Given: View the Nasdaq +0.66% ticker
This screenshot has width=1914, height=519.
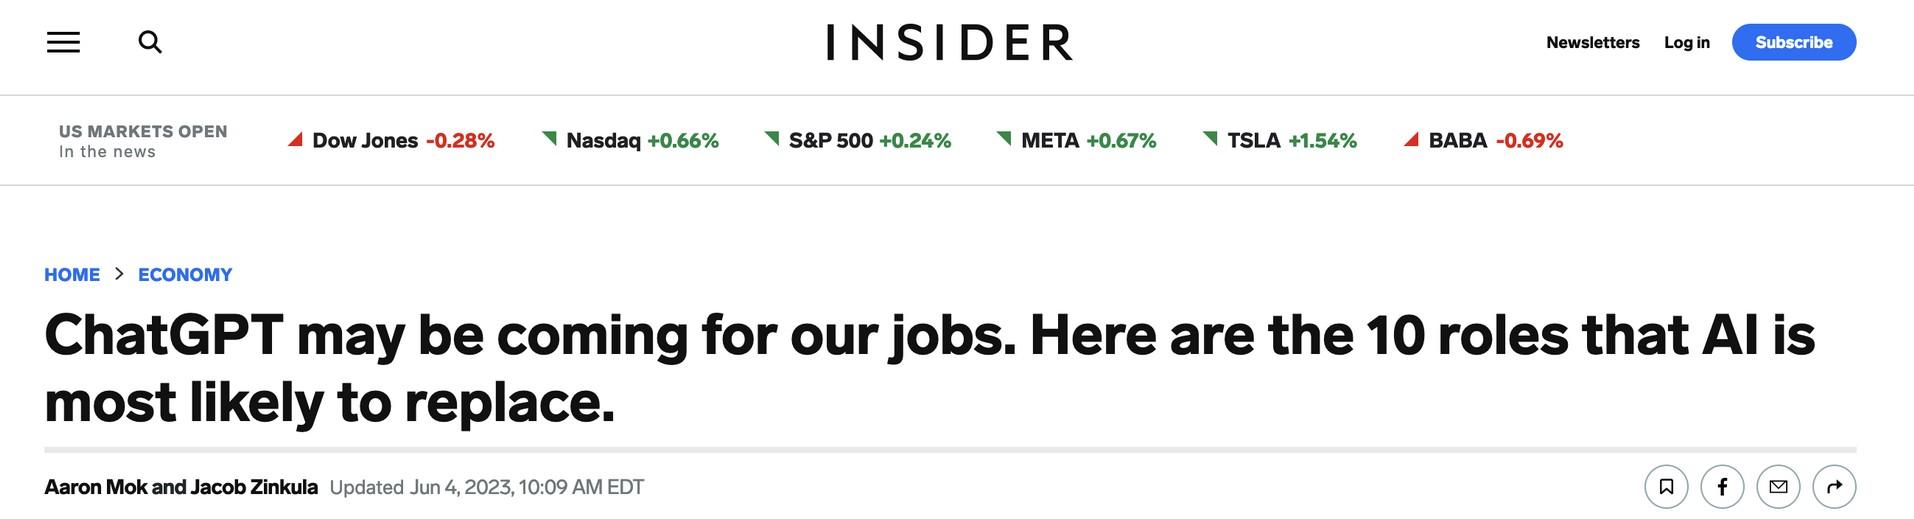Looking at the screenshot, I should tap(631, 140).
